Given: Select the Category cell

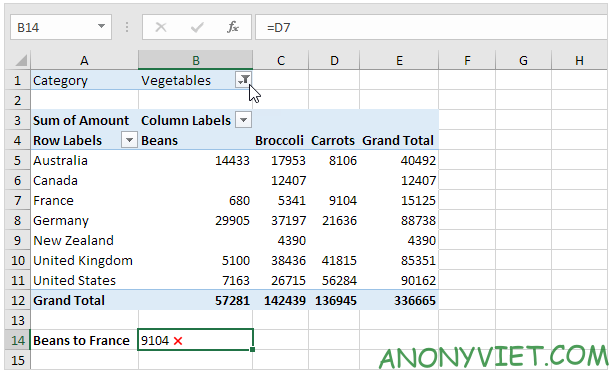Looking at the screenshot, I should 84,80.
